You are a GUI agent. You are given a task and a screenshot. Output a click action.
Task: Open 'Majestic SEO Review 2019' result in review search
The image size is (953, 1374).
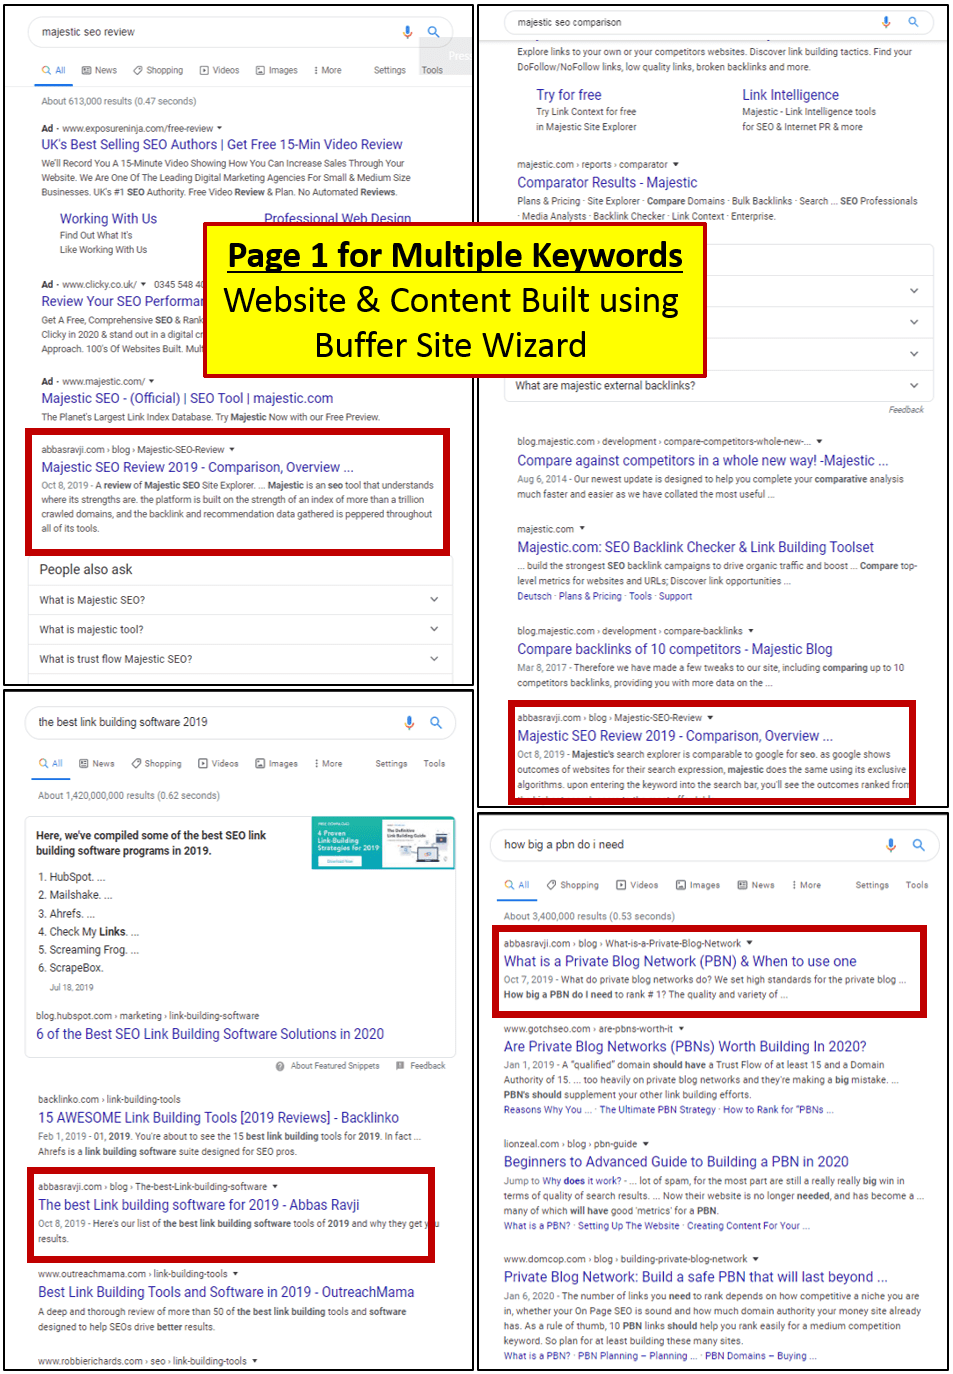(197, 467)
